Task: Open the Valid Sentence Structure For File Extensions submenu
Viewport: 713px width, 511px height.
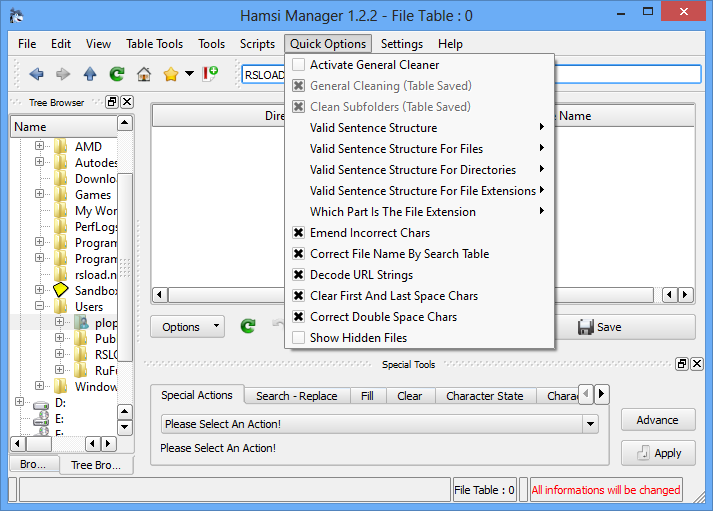Action: (419, 190)
